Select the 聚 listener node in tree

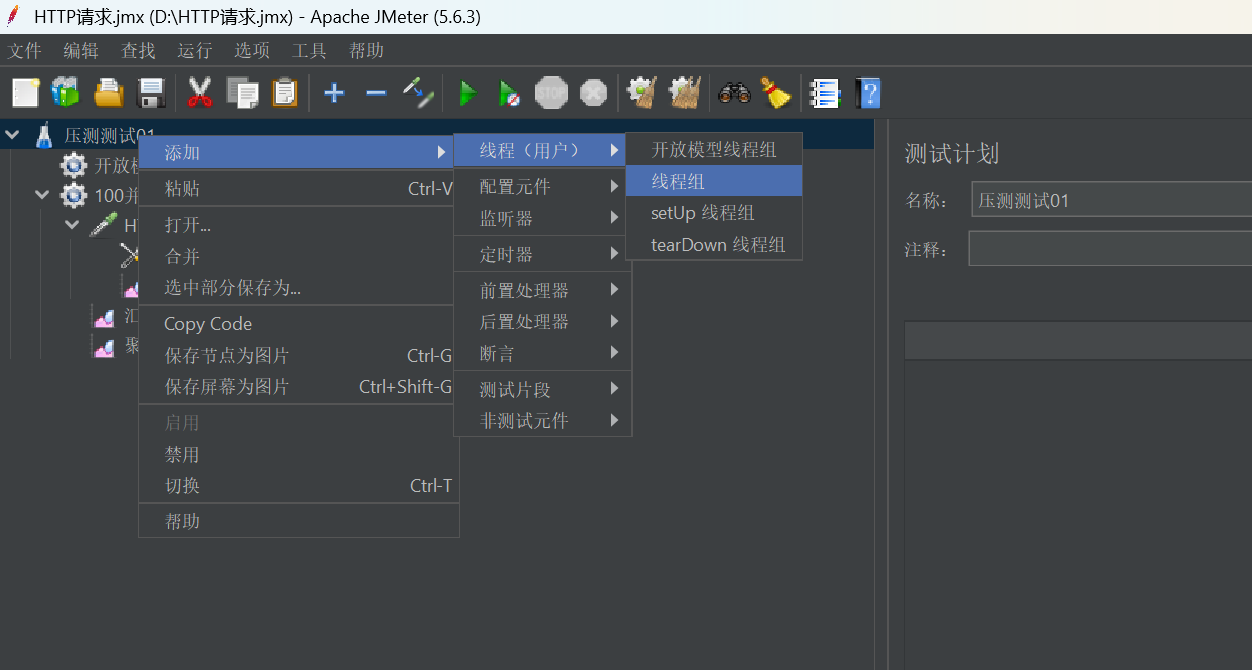(x=114, y=347)
